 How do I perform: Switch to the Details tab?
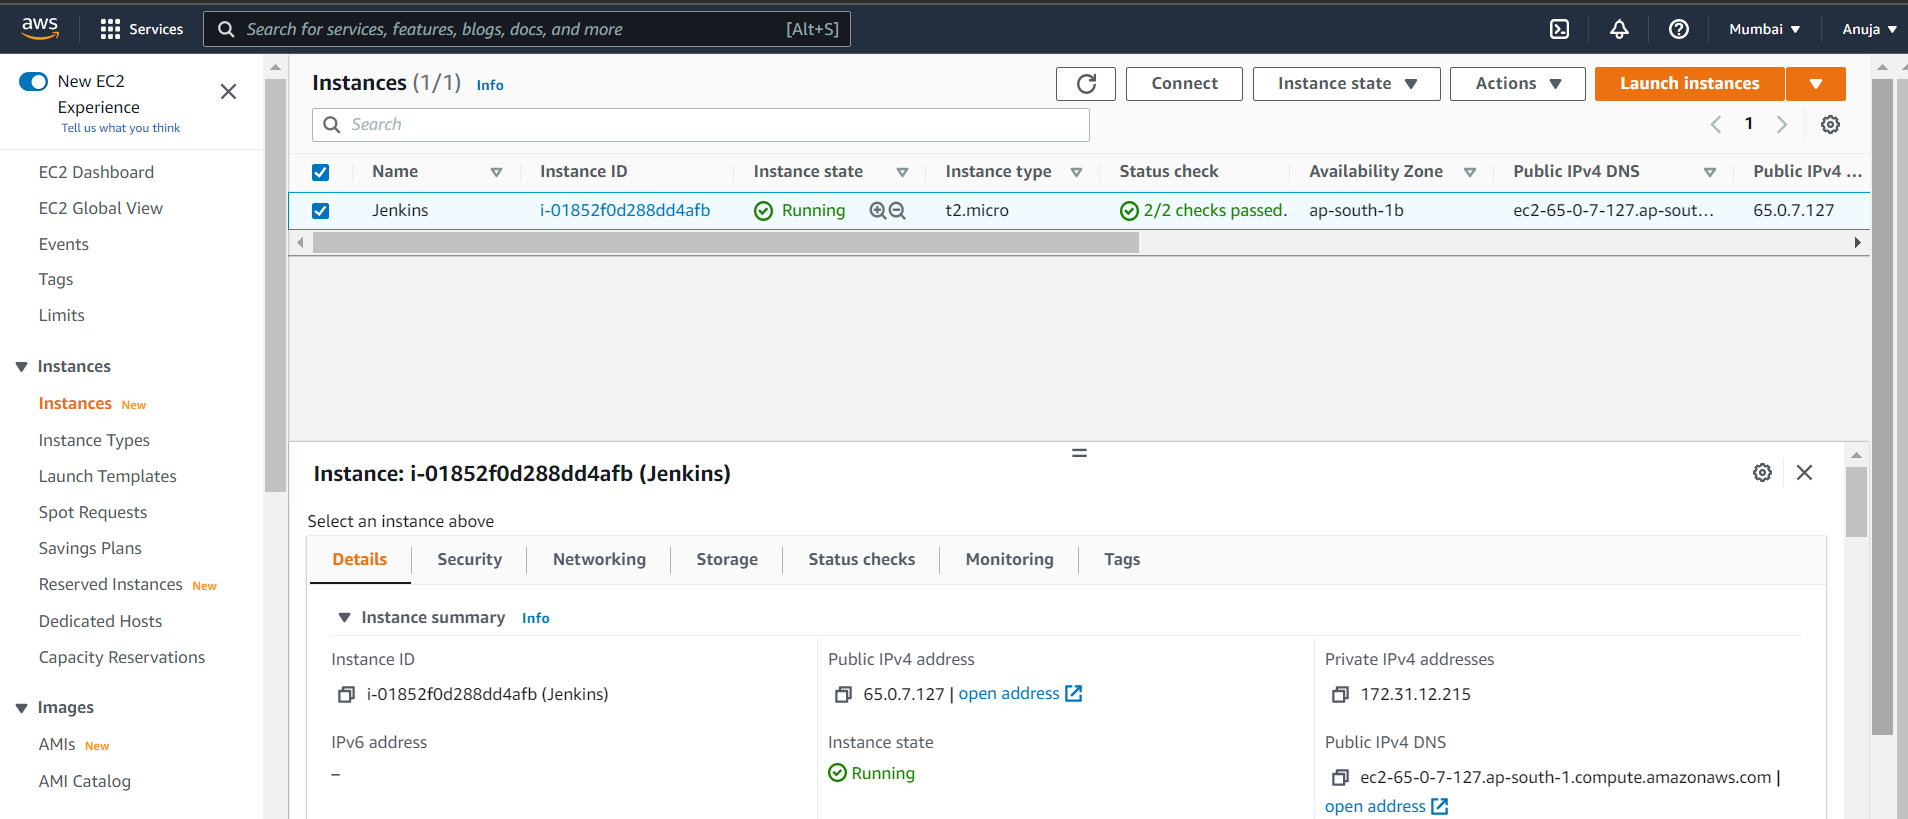click(360, 559)
